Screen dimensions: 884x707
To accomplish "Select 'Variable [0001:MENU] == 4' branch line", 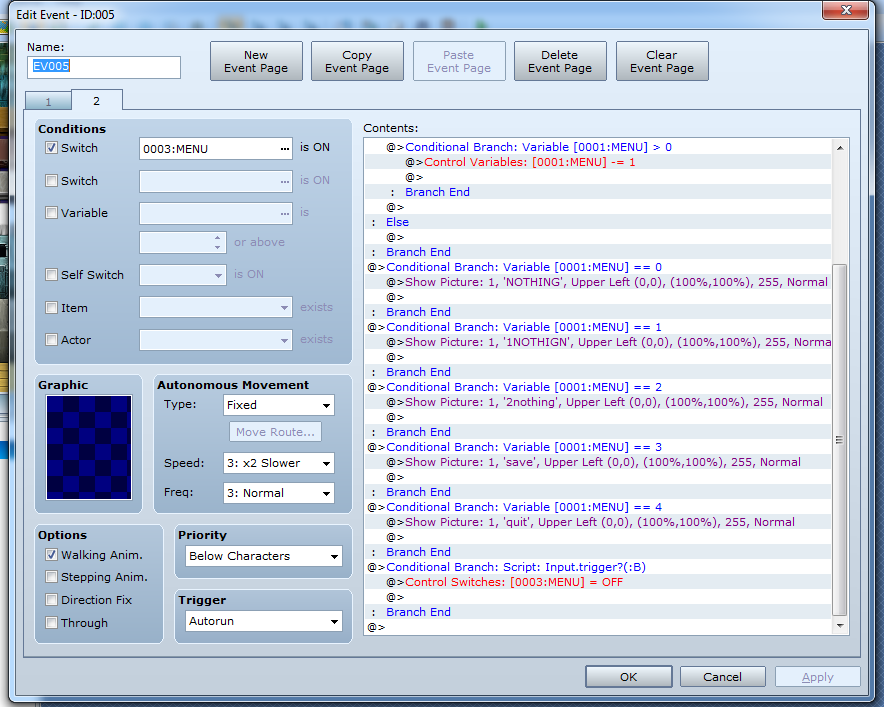I will 598,507.
